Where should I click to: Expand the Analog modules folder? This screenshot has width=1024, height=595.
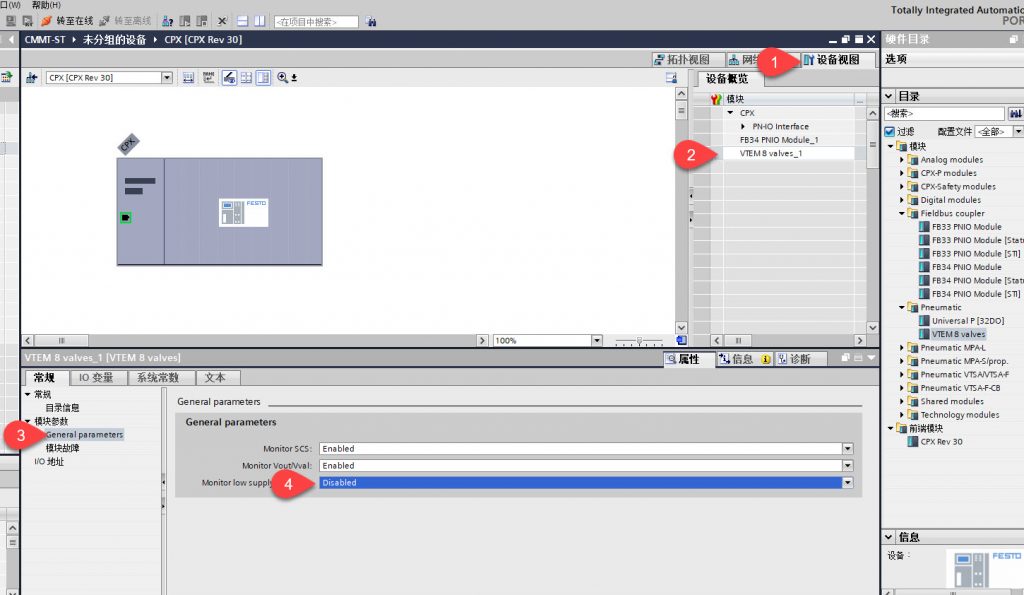902,159
